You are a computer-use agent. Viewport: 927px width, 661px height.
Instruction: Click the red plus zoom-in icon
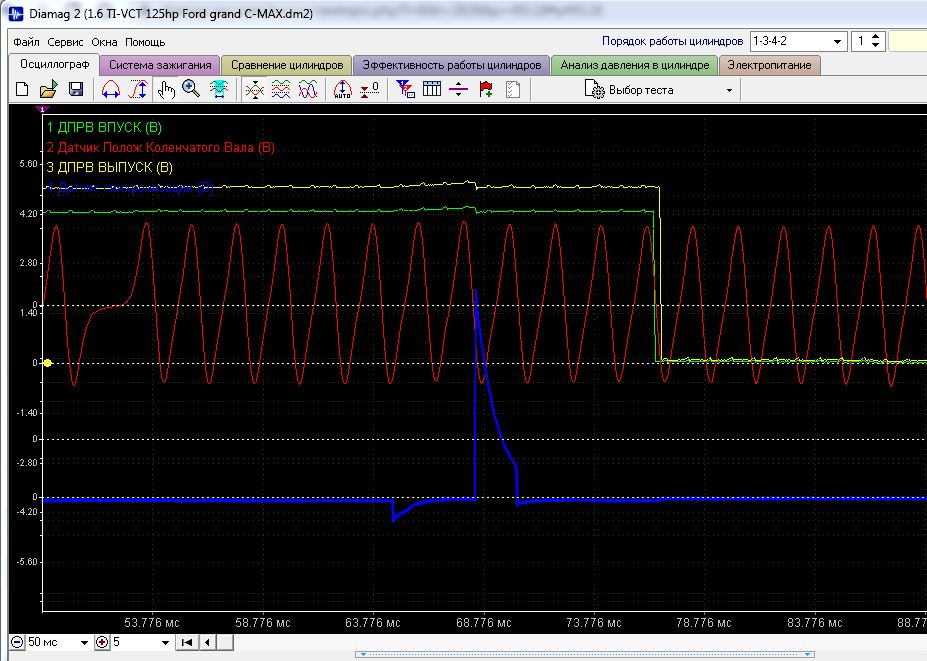[102, 642]
